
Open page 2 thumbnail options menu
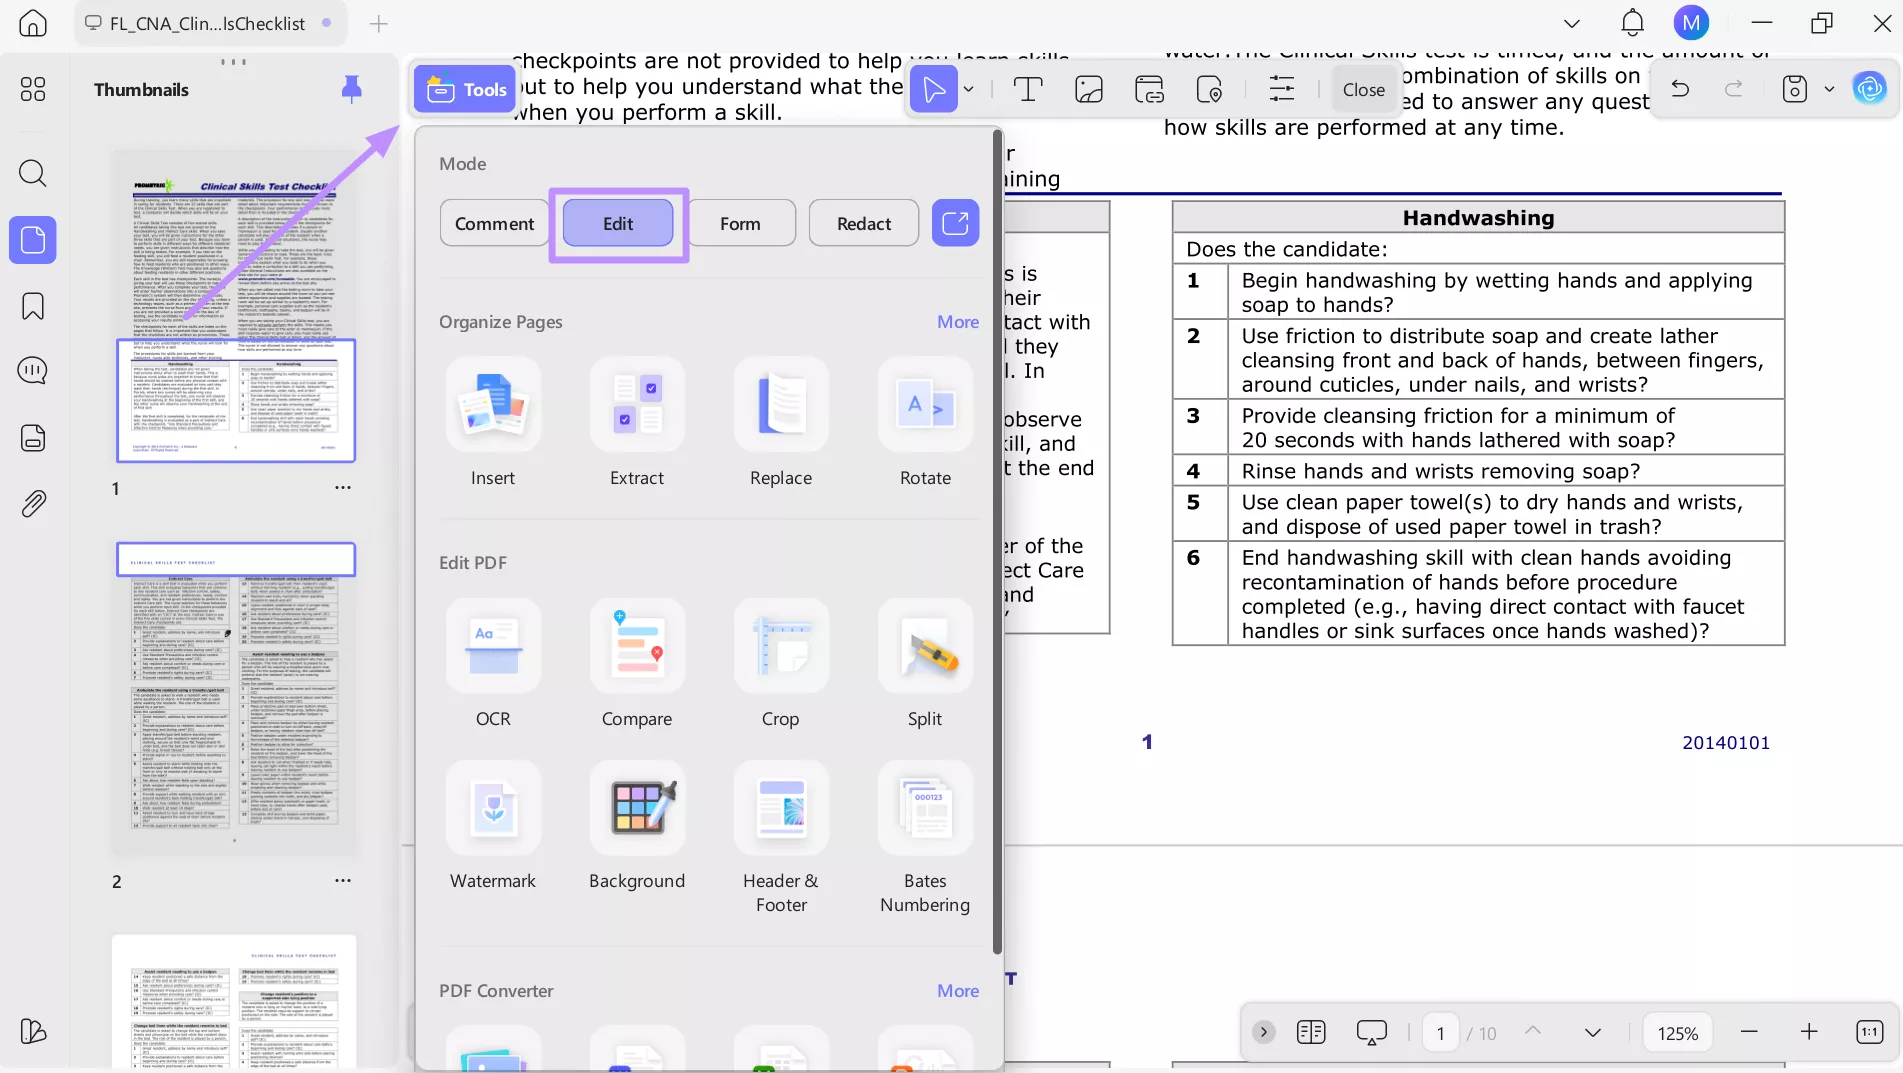343,881
